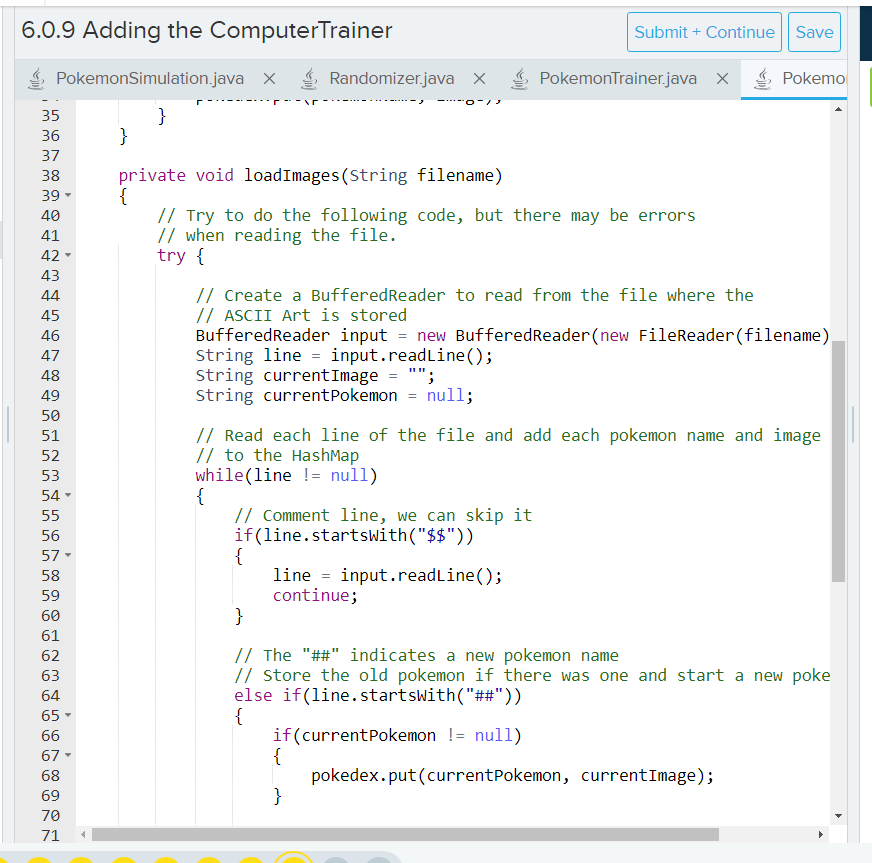
Task: Close the Randomizer.java tab
Action: coord(478,77)
